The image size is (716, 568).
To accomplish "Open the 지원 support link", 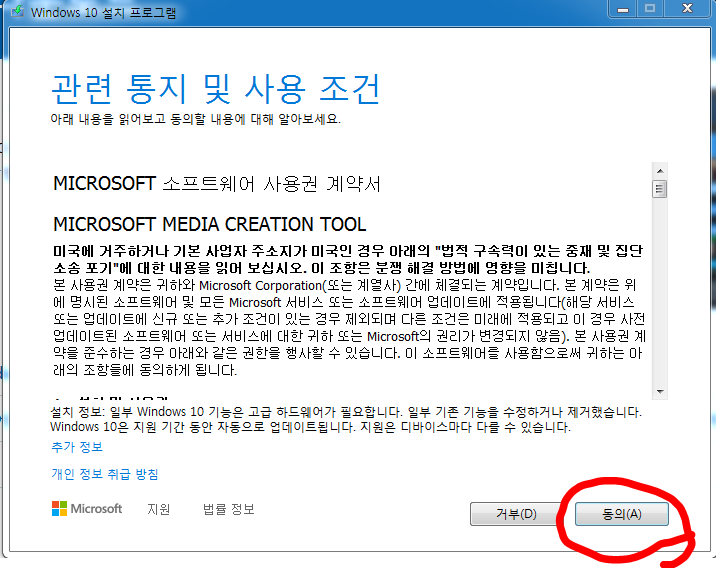I will 158,509.
